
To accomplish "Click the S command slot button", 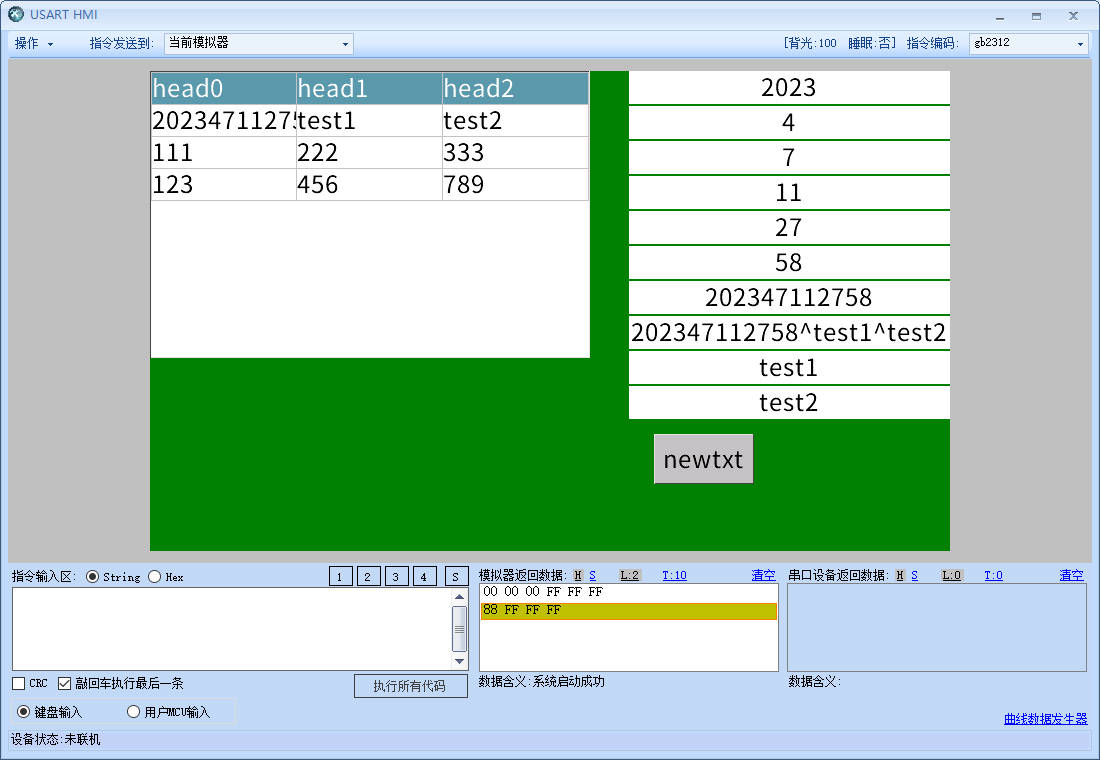I will click(456, 576).
